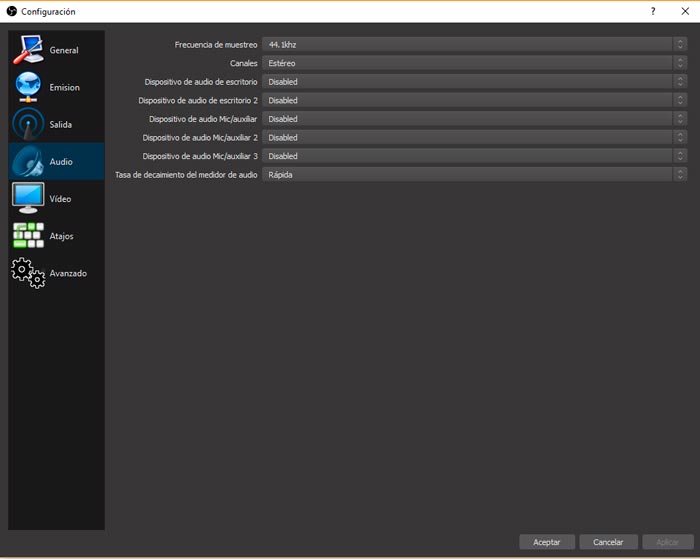Click the 'Dispositivo de audio Mic/auxiliar 3' label

pos(200,156)
